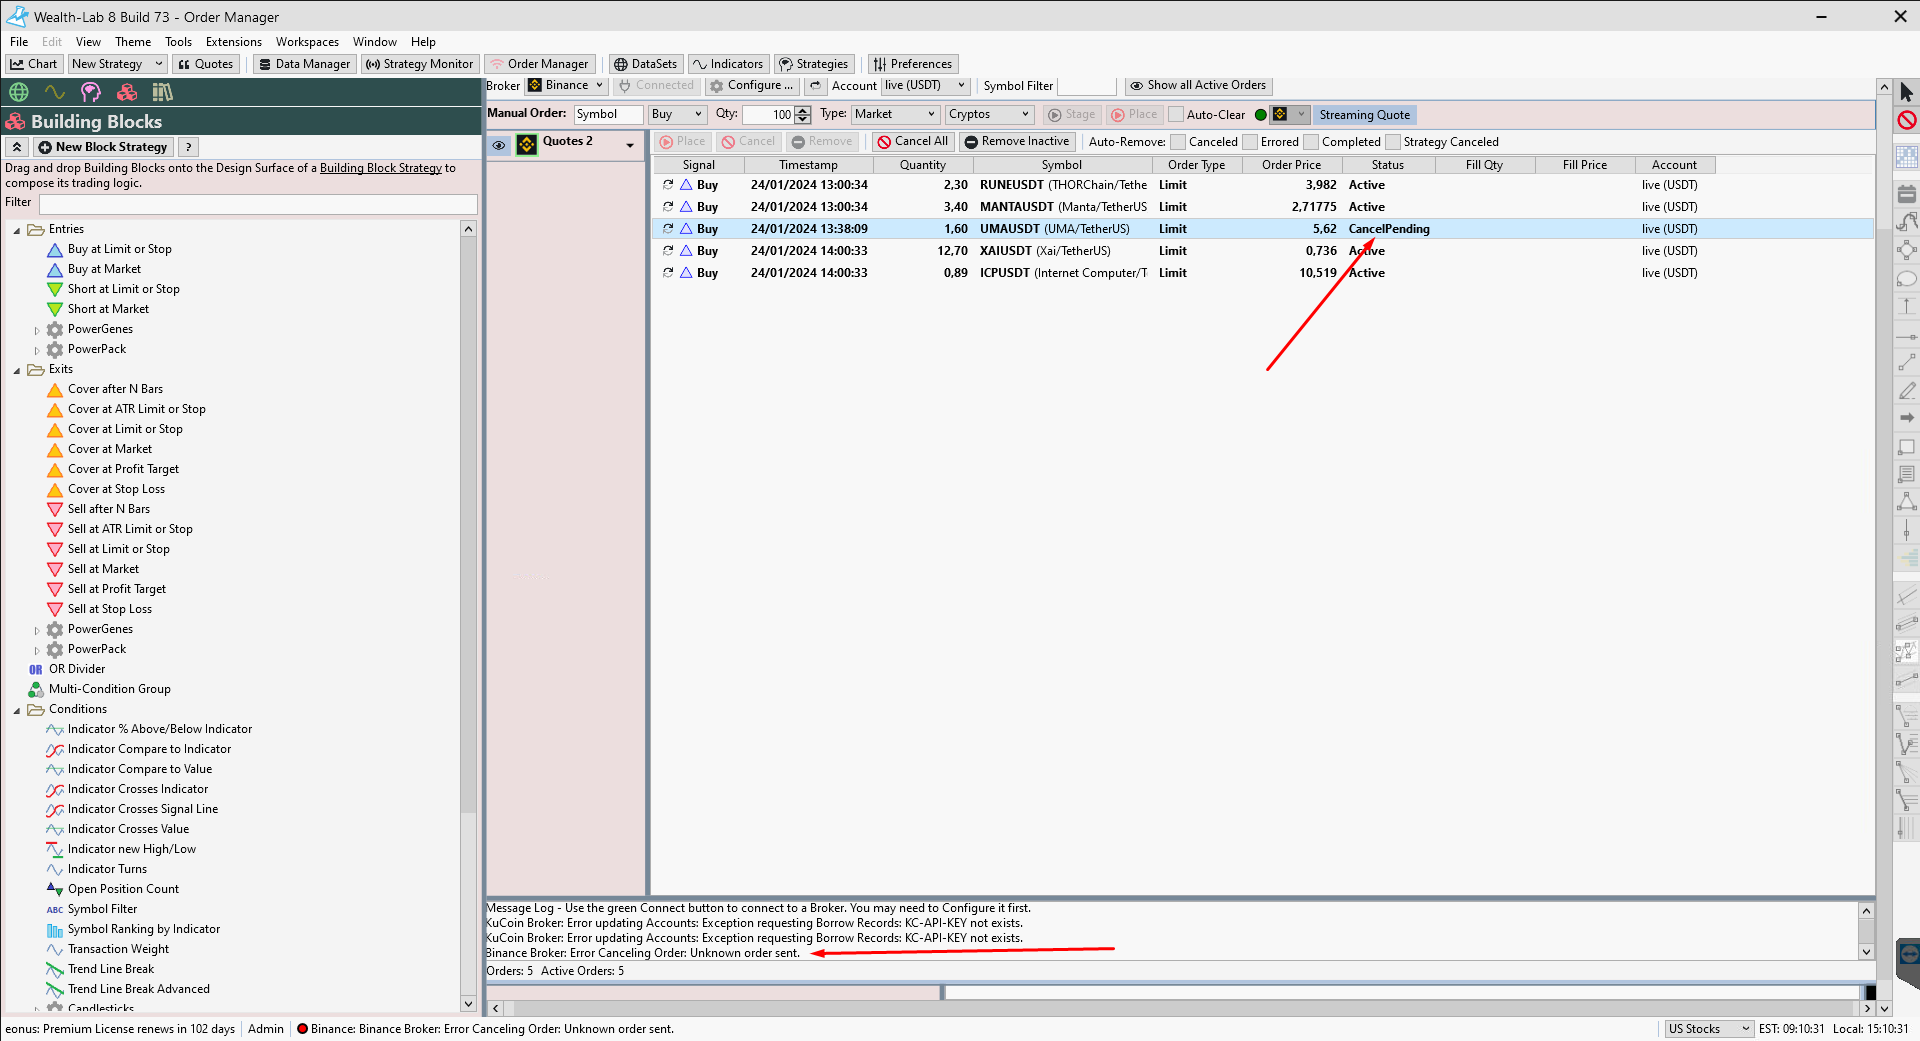The width and height of the screenshot is (1920, 1041).
Task: Select the calendar drawing object tool
Action: (1907, 194)
